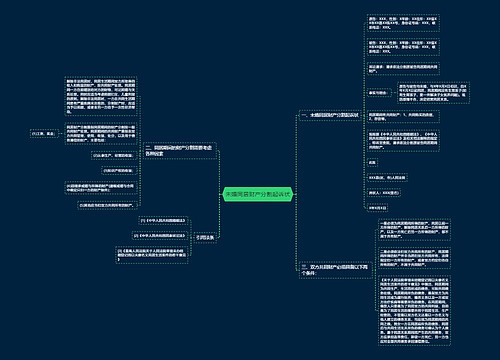Viewport: 500px width, 360px height.
Task: Click the (1)工资、奖金 leaf node
Action: (x=44, y=134)
